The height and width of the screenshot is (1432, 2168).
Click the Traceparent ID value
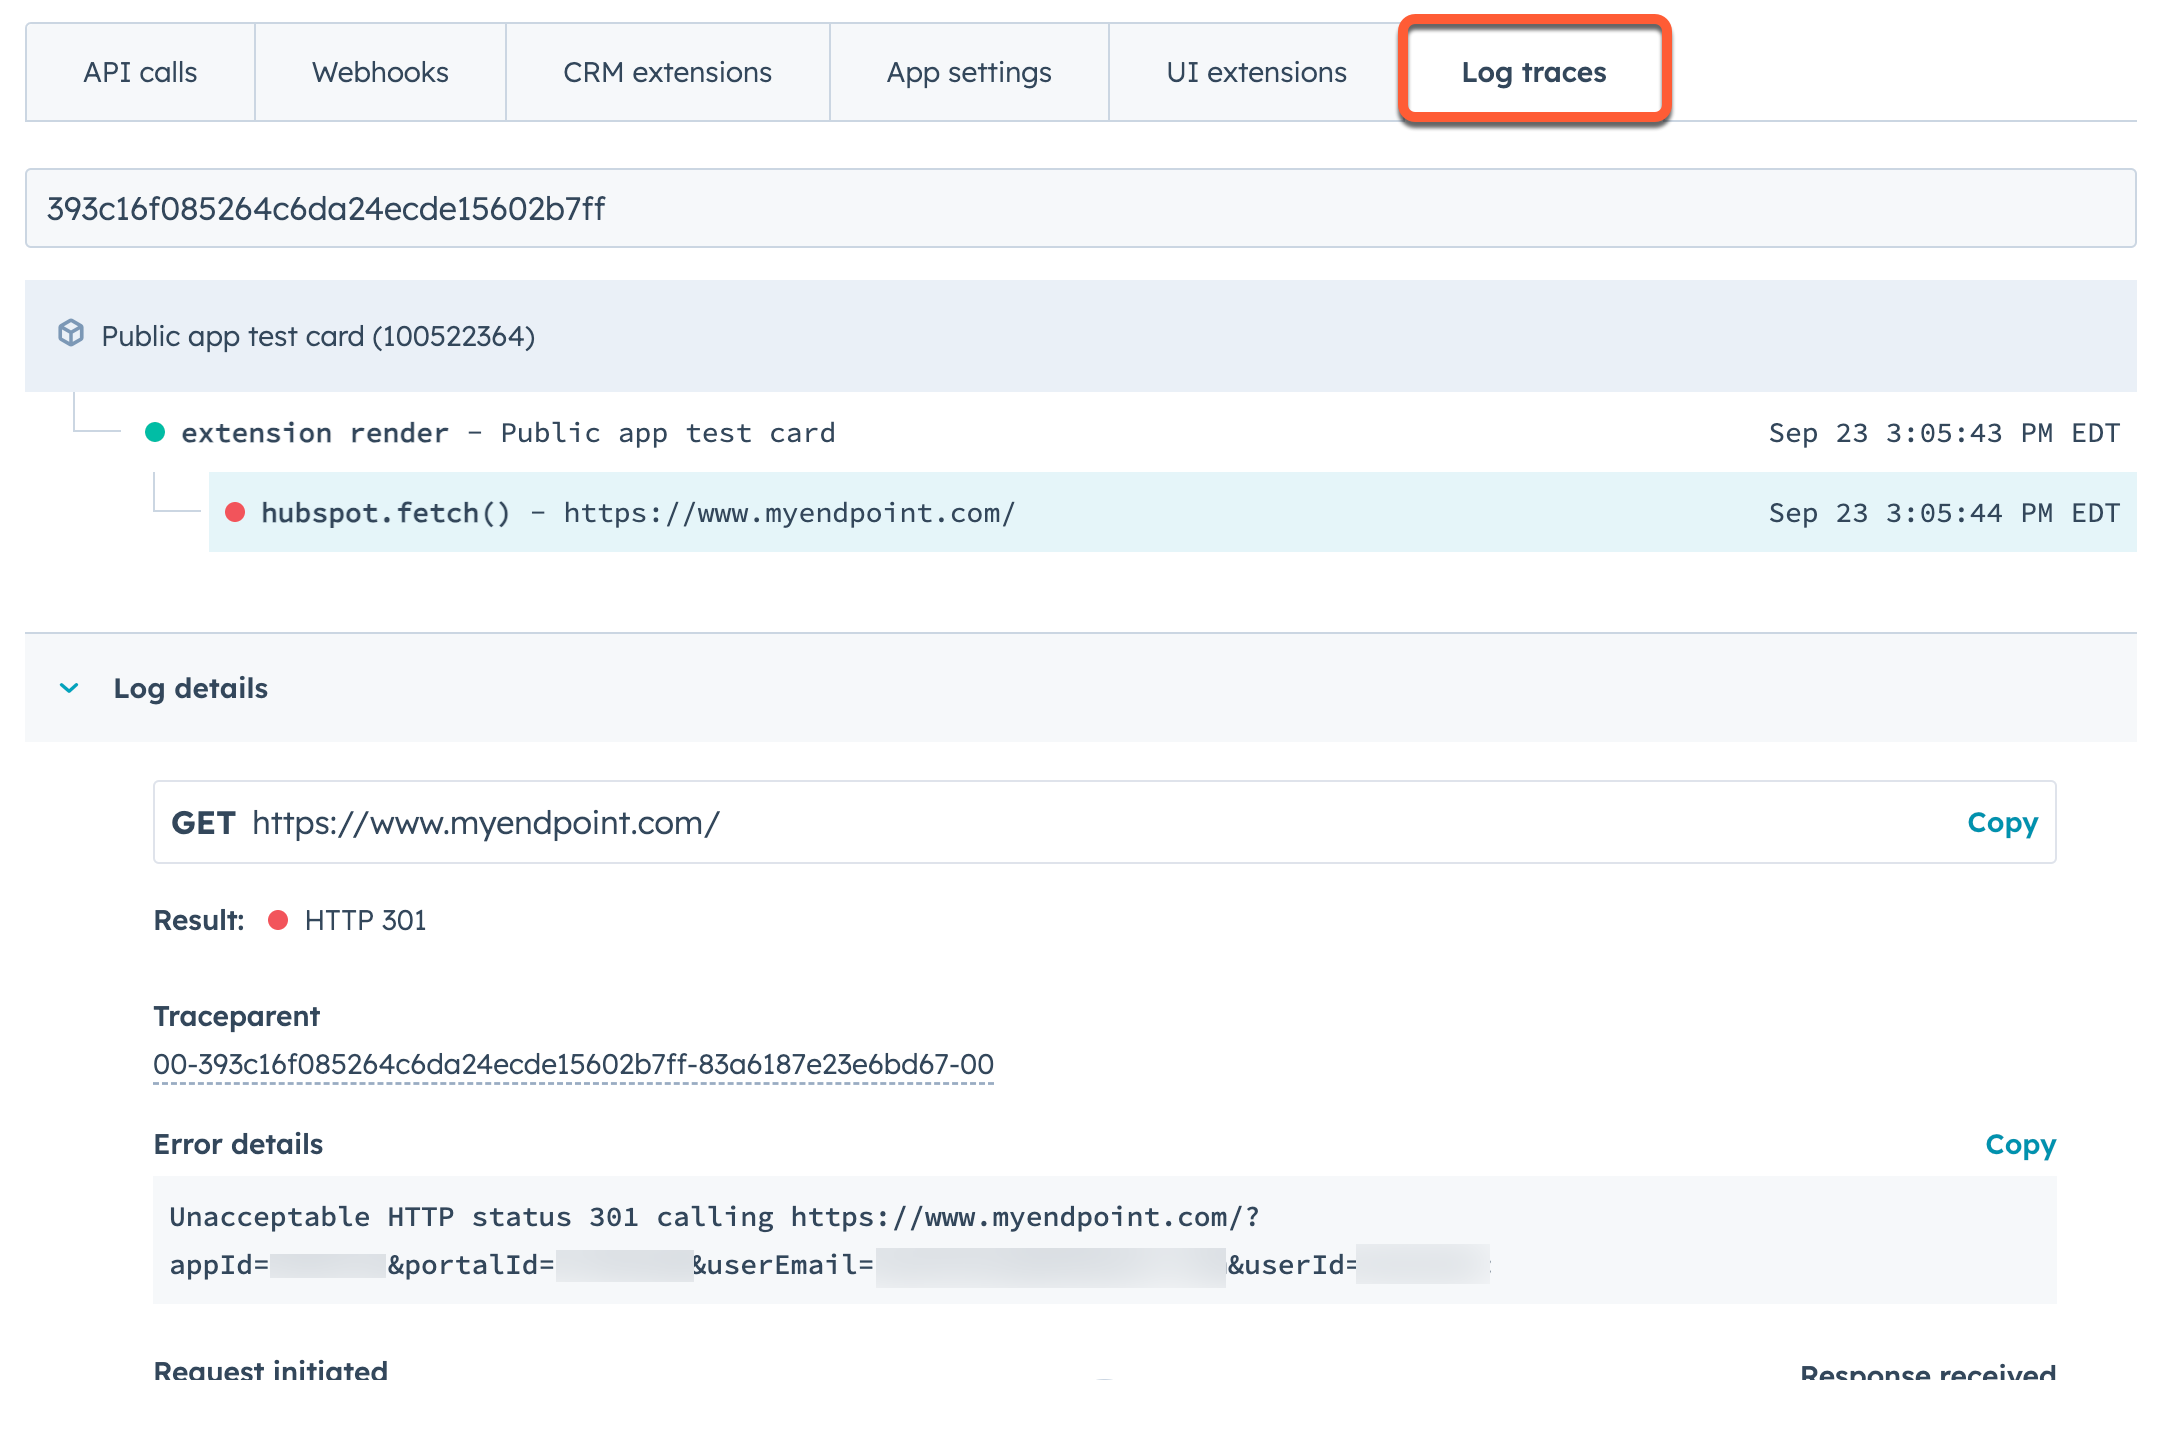pyautogui.click(x=573, y=1064)
